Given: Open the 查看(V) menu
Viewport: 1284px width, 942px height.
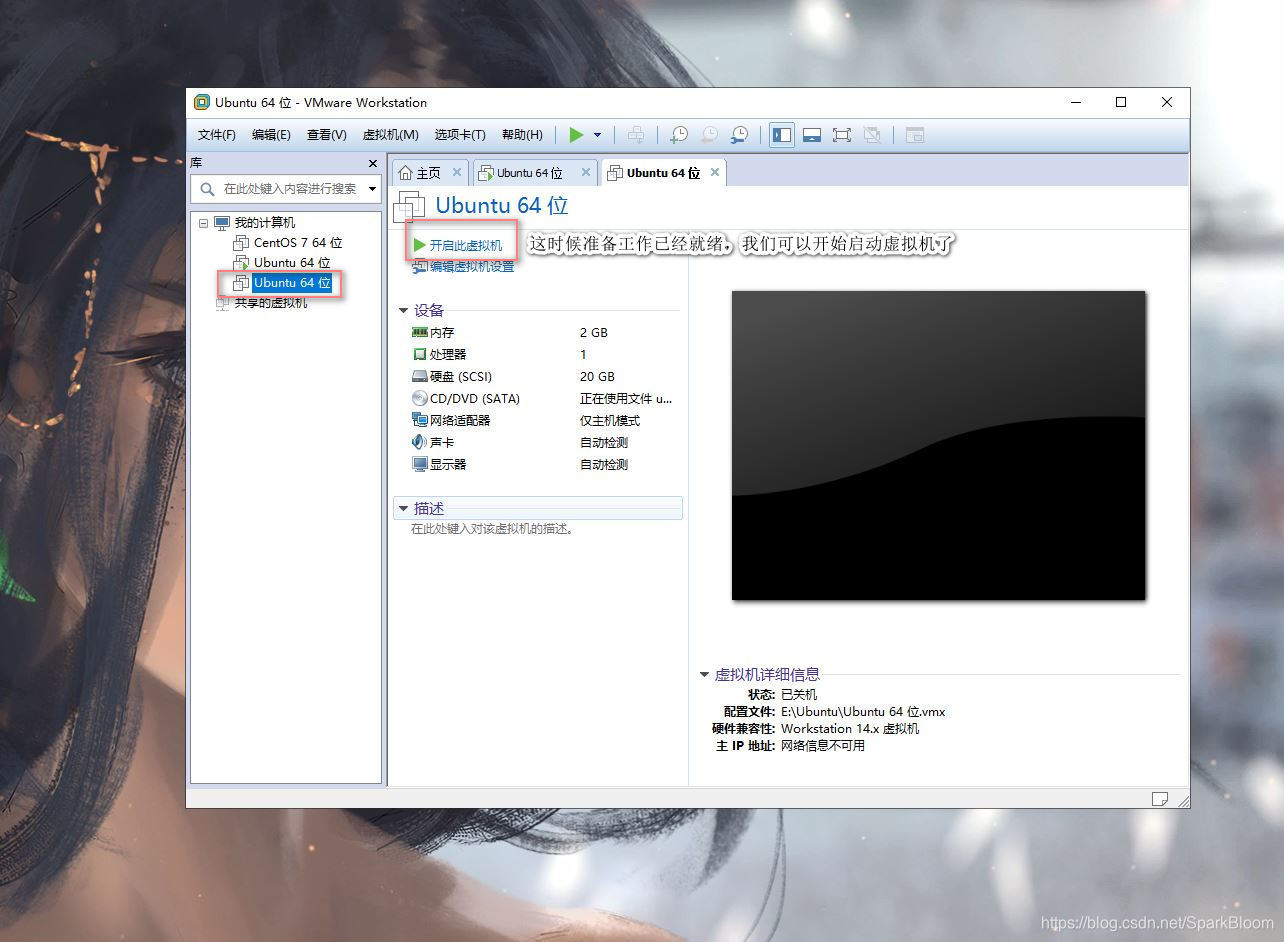Looking at the screenshot, I should [x=326, y=135].
